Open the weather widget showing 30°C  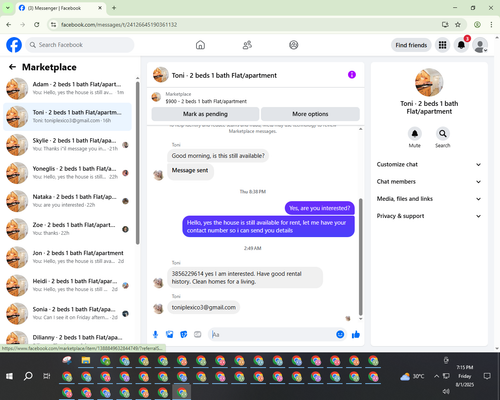click(x=412, y=376)
